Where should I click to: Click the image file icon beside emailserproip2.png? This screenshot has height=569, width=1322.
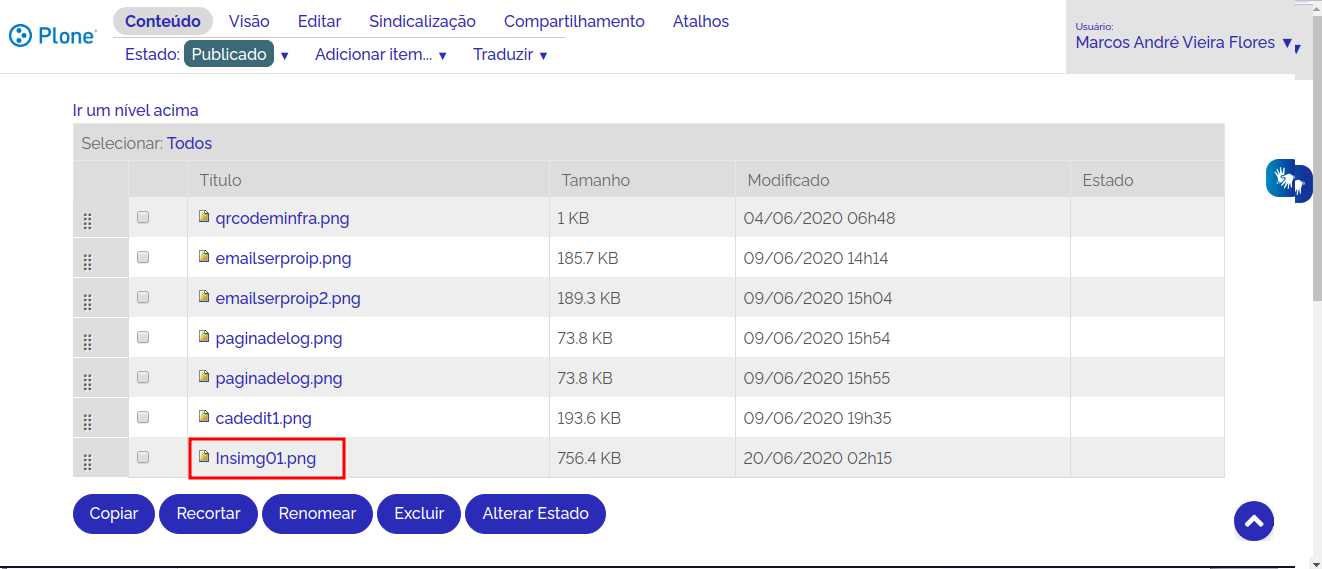pos(204,296)
